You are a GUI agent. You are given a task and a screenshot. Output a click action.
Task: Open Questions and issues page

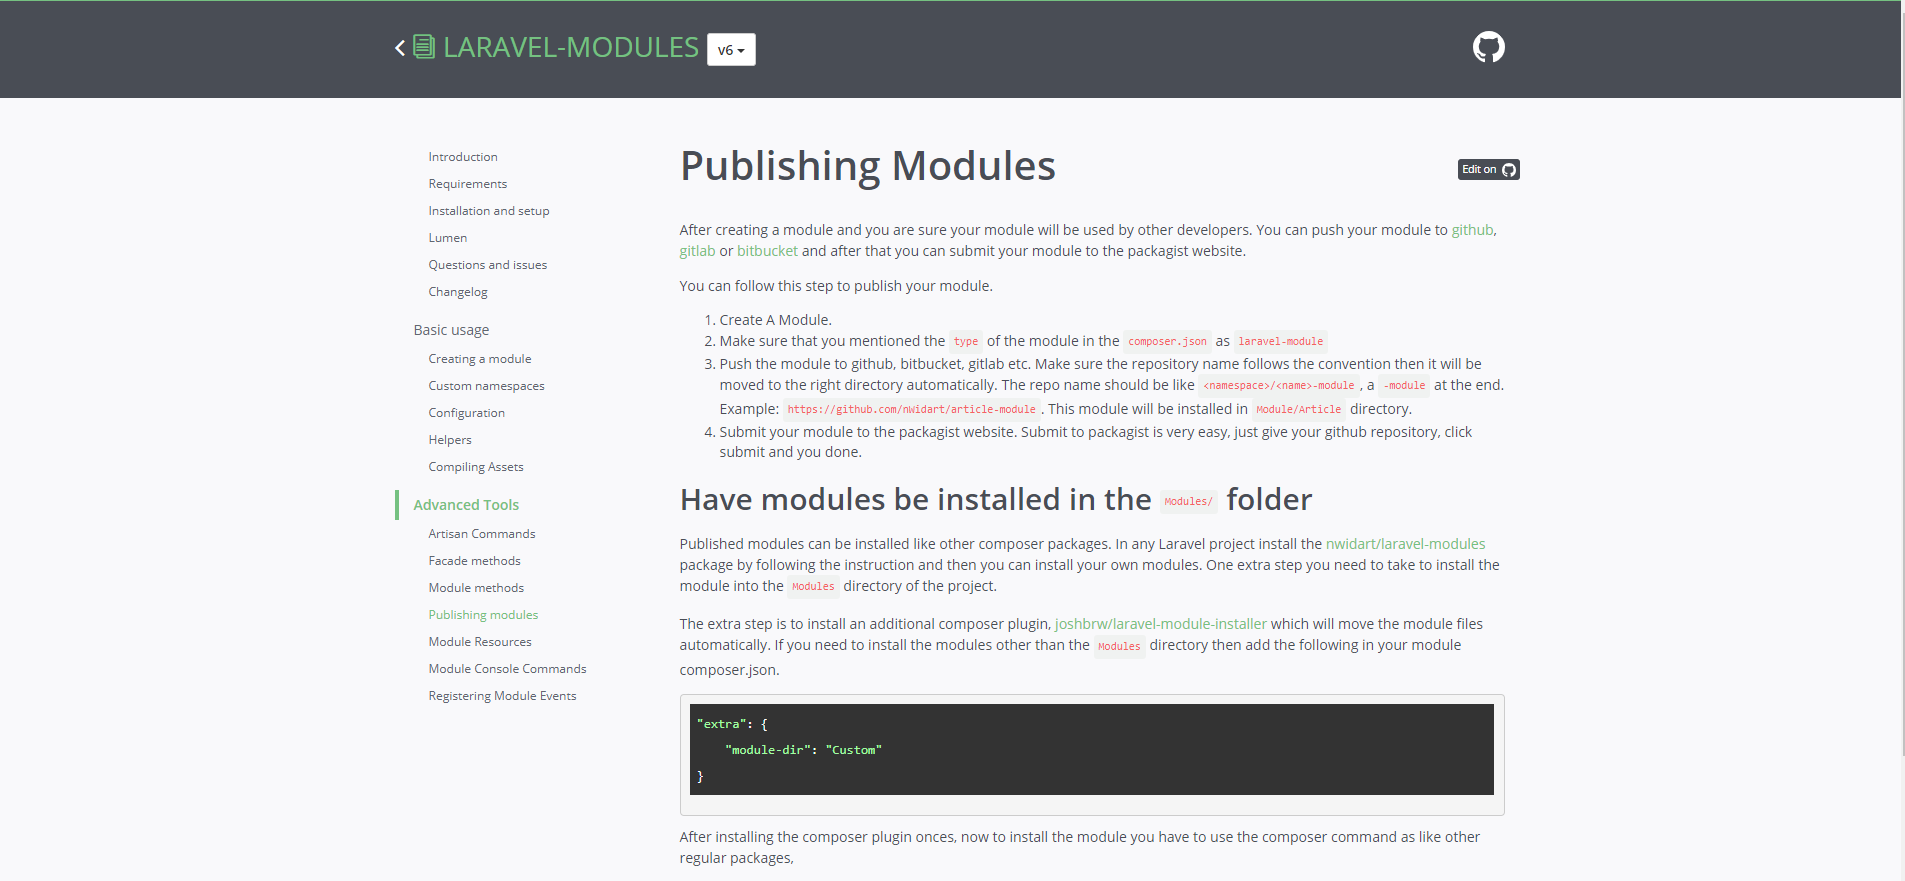[x=488, y=265]
